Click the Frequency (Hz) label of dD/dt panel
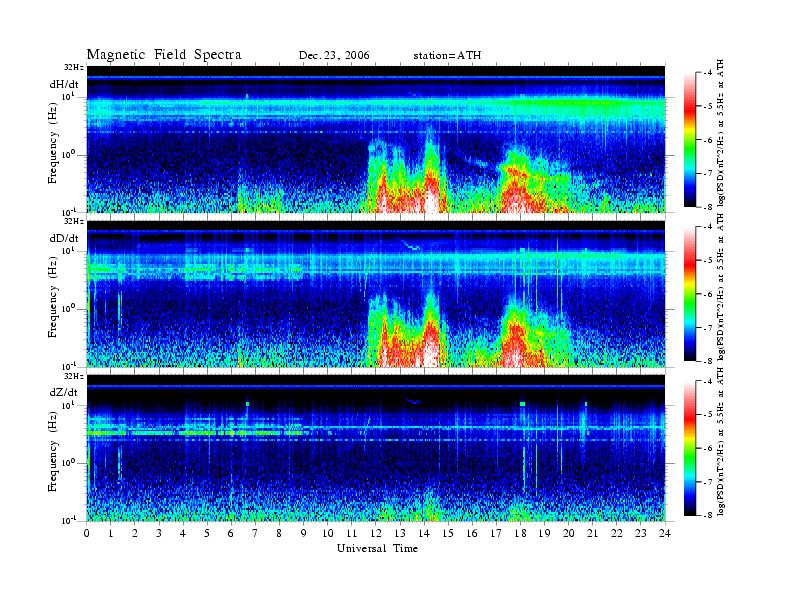The height and width of the screenshot is (612, 792). tap(53, 299)
